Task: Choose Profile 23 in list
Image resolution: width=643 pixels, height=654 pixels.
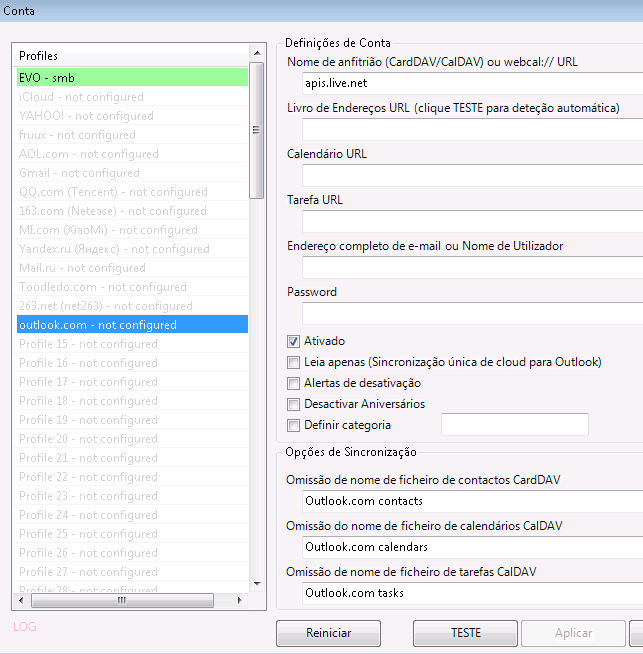Action: click(x=132, y=496)
